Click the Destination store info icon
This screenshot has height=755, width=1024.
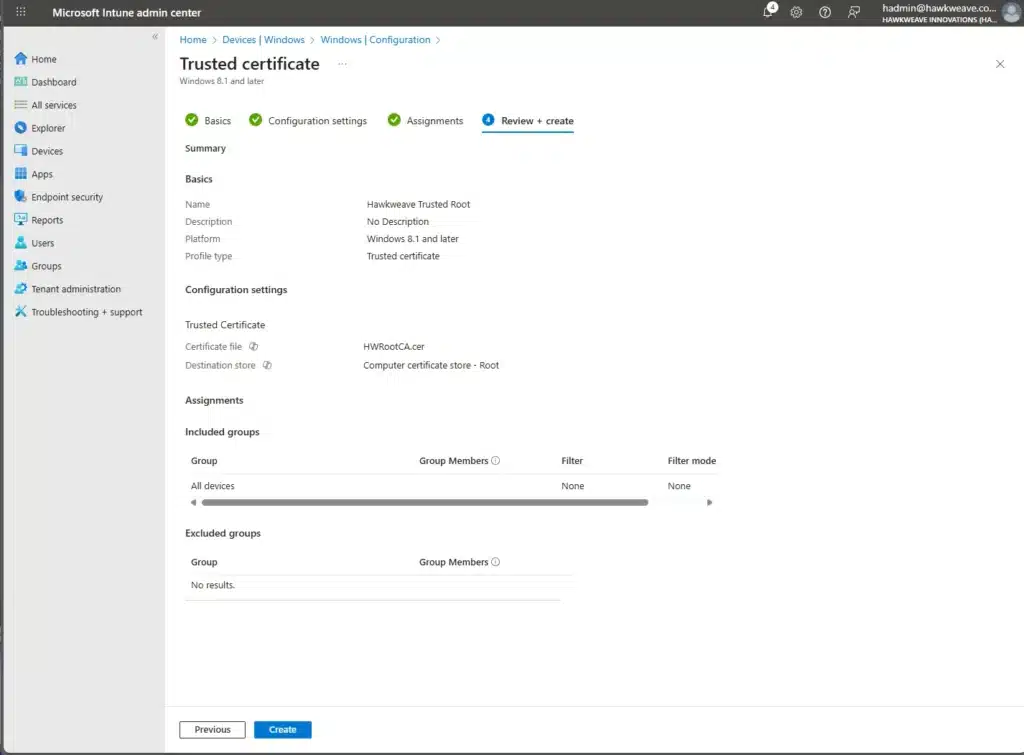click(x=267, y=366)
